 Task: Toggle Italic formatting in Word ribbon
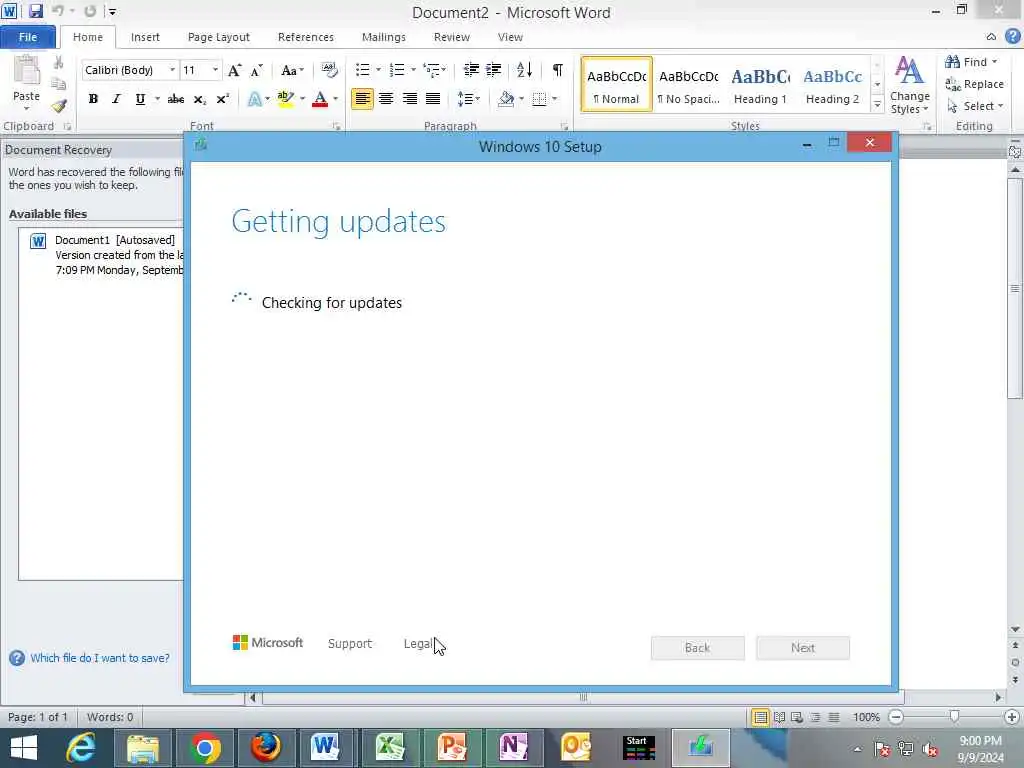(116, 99)
